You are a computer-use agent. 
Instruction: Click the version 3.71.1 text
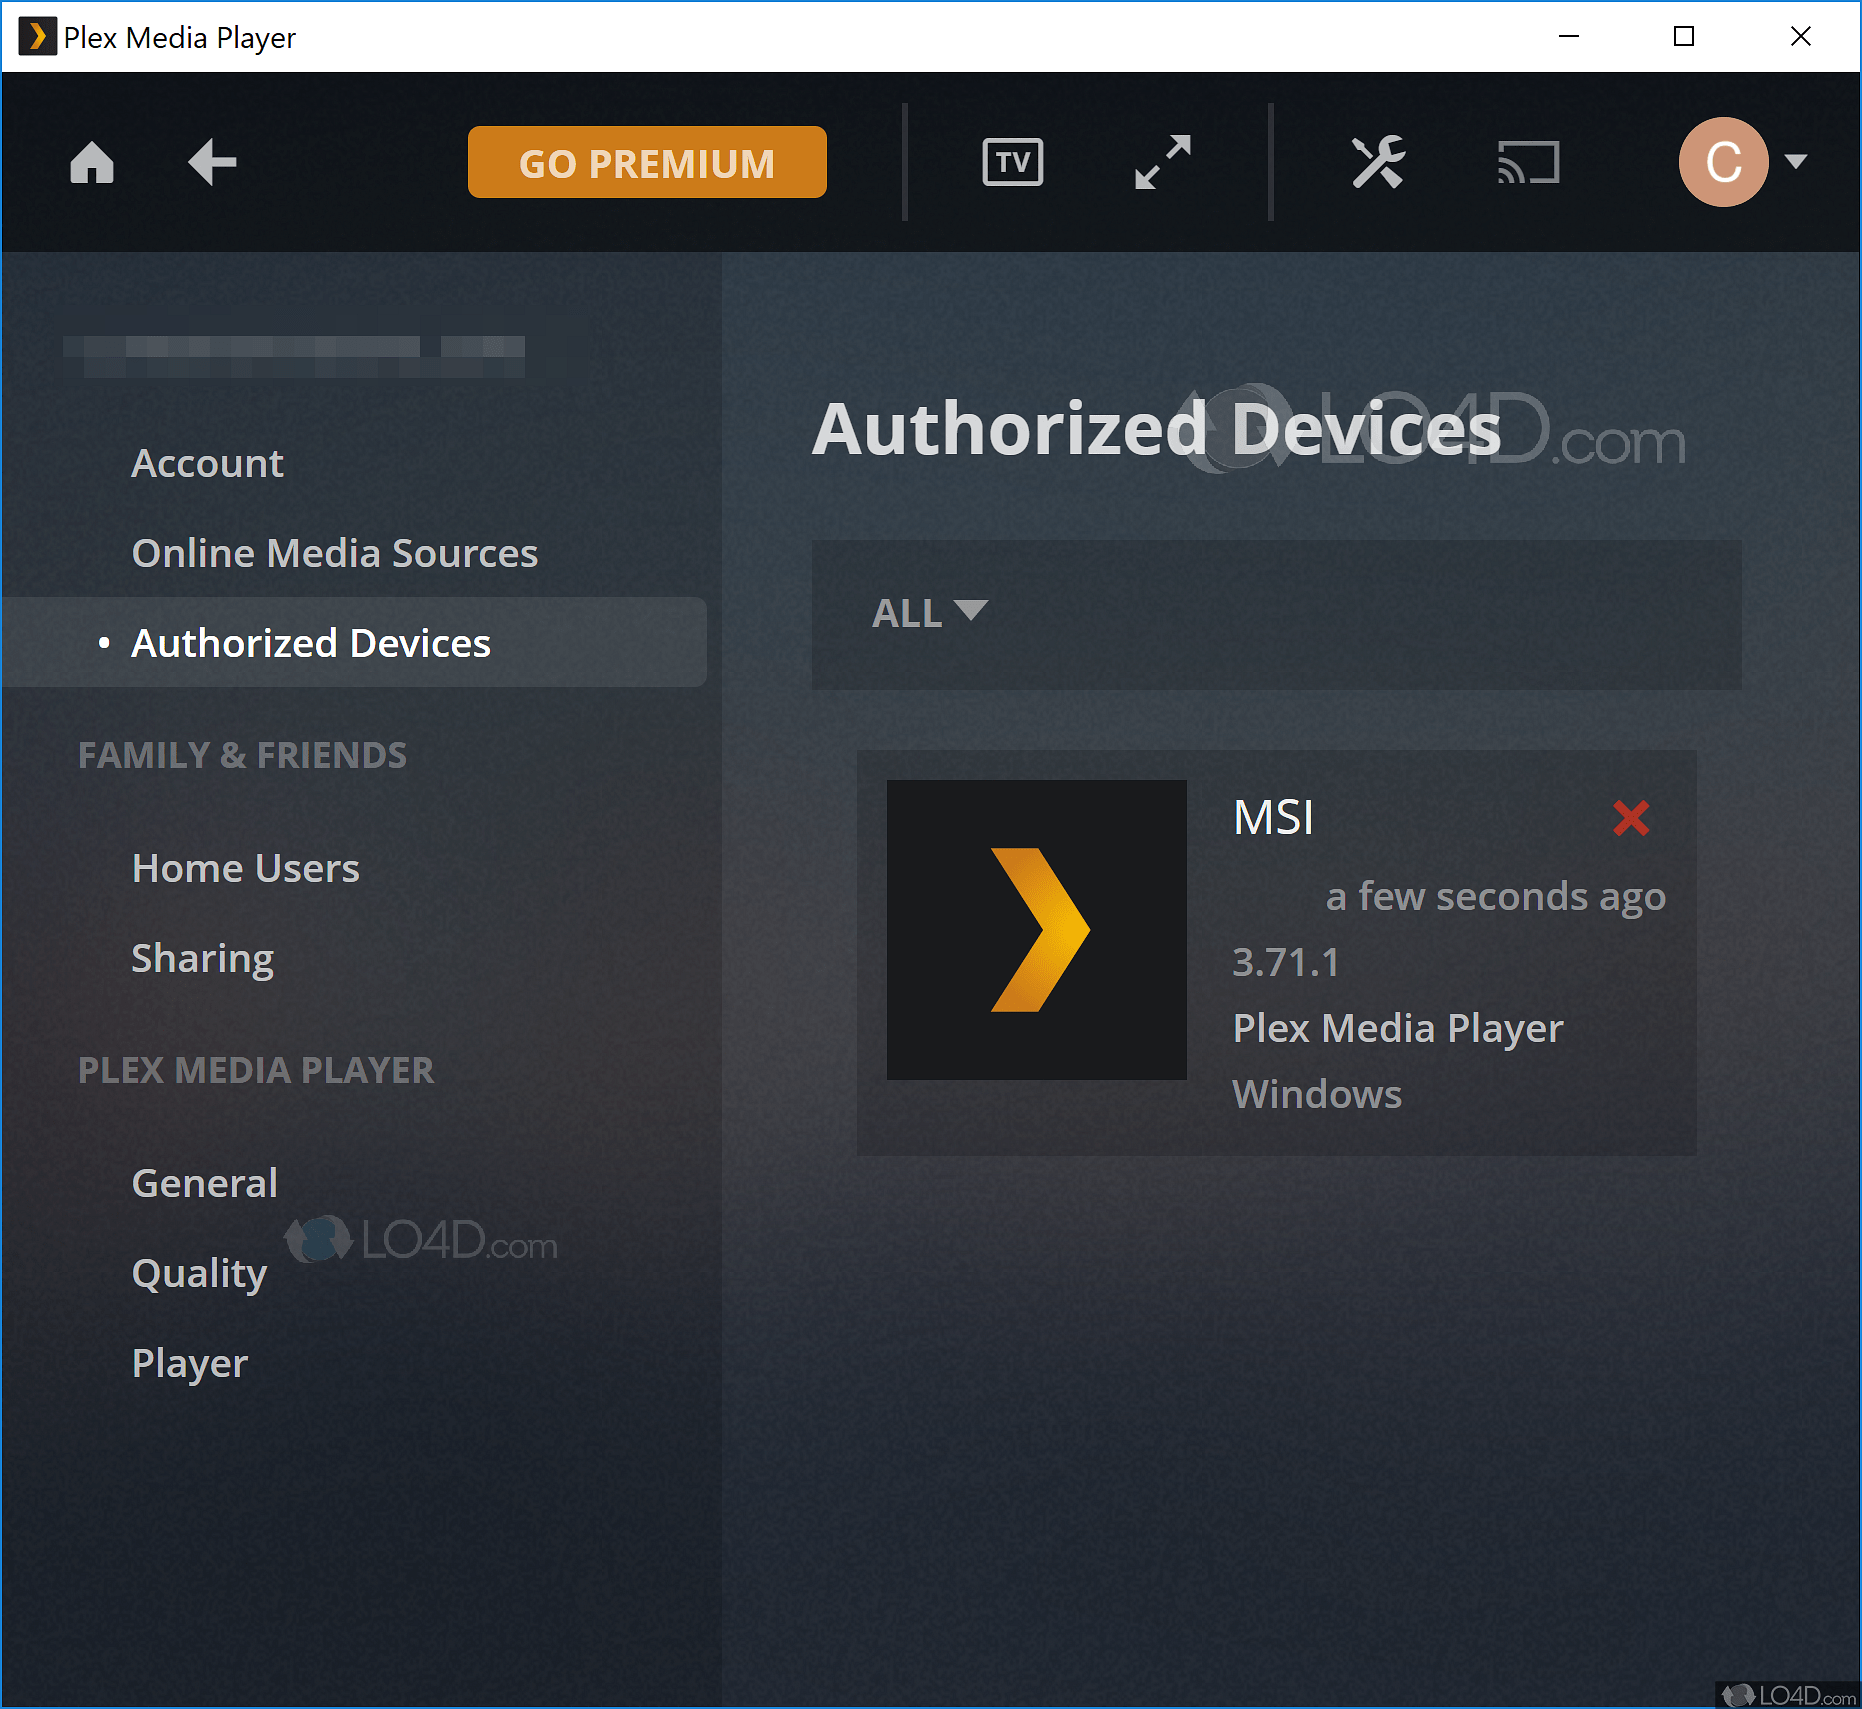click(x=1286, y=962)
